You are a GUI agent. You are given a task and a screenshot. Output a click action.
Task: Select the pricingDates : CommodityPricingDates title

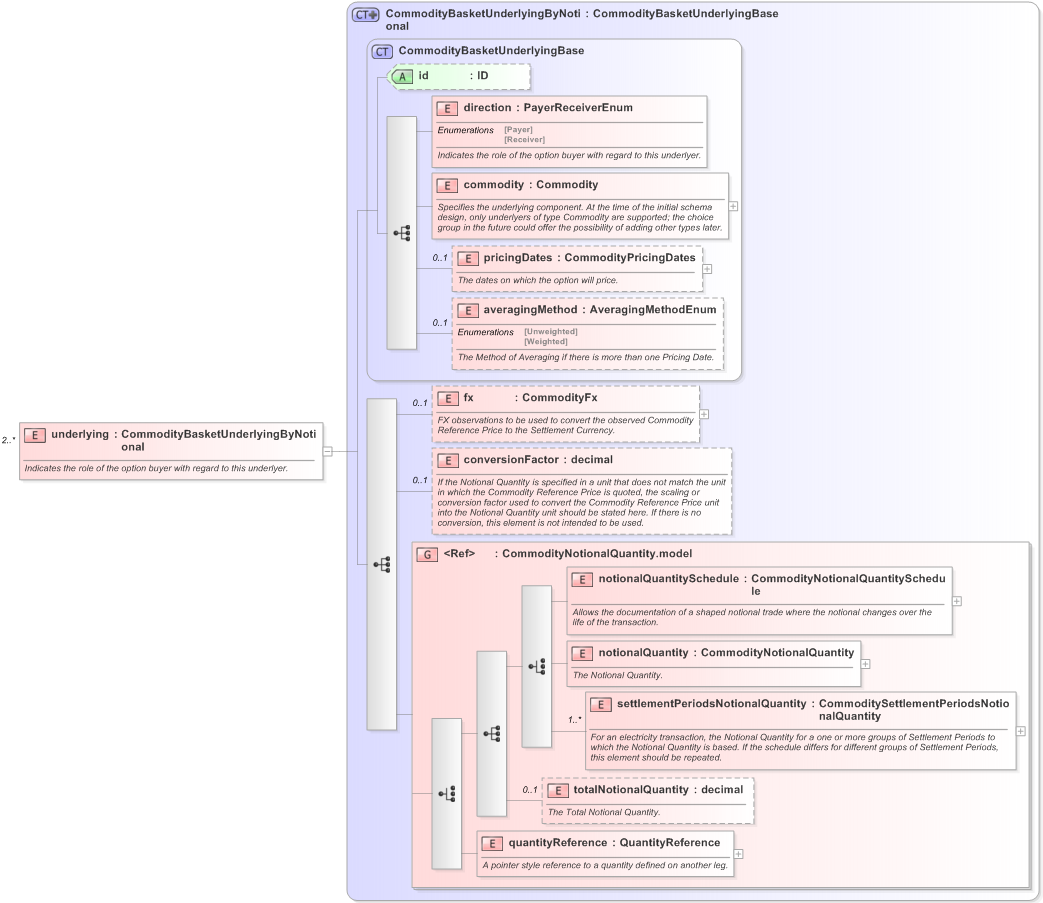589,258
